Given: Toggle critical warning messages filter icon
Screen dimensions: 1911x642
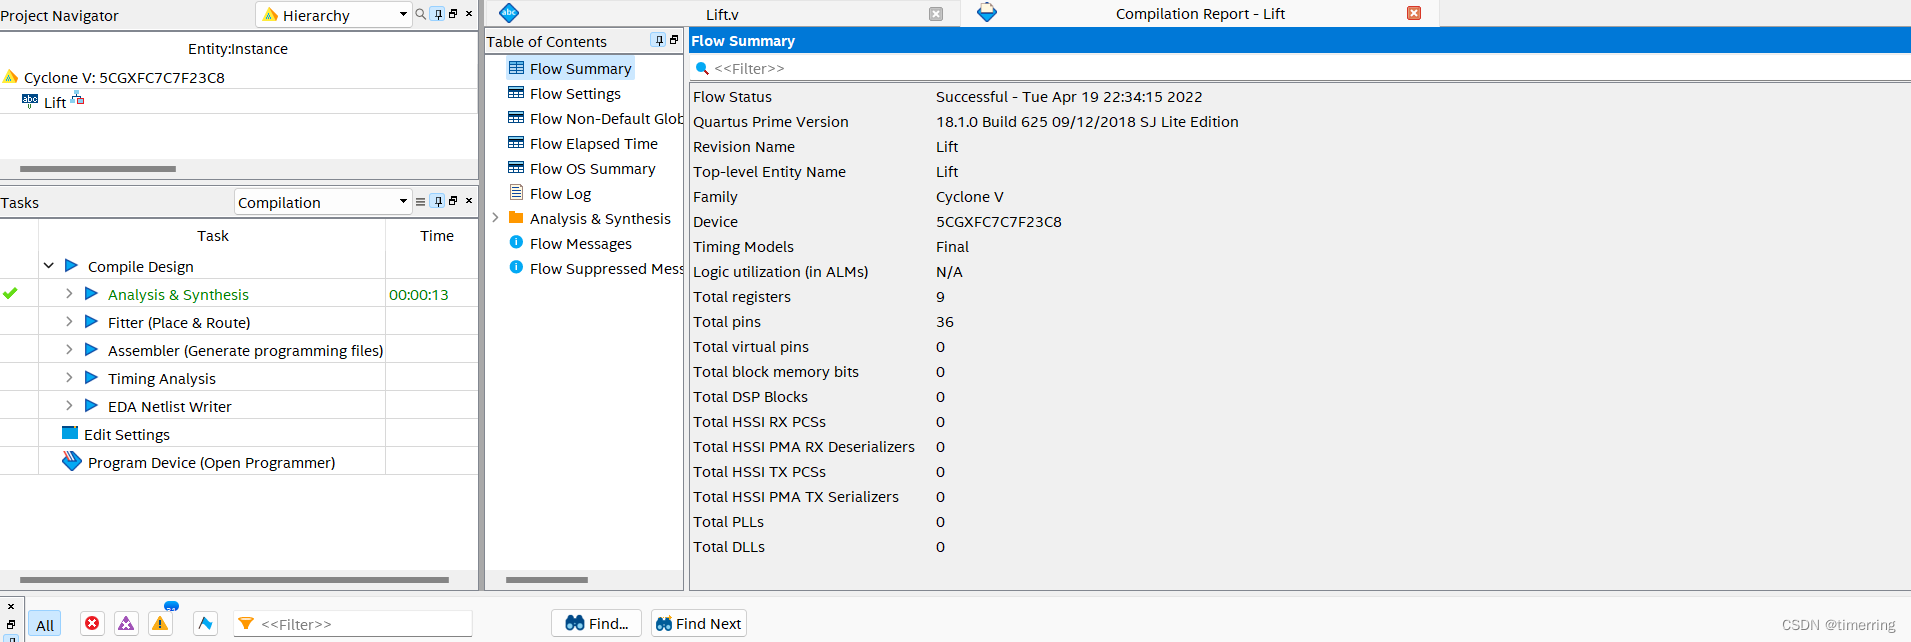Looking at the screenshot, I should pos(126,624).
